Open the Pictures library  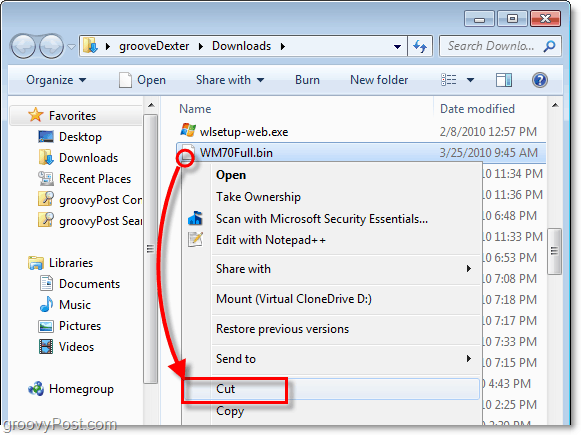(x=80, y=326)
